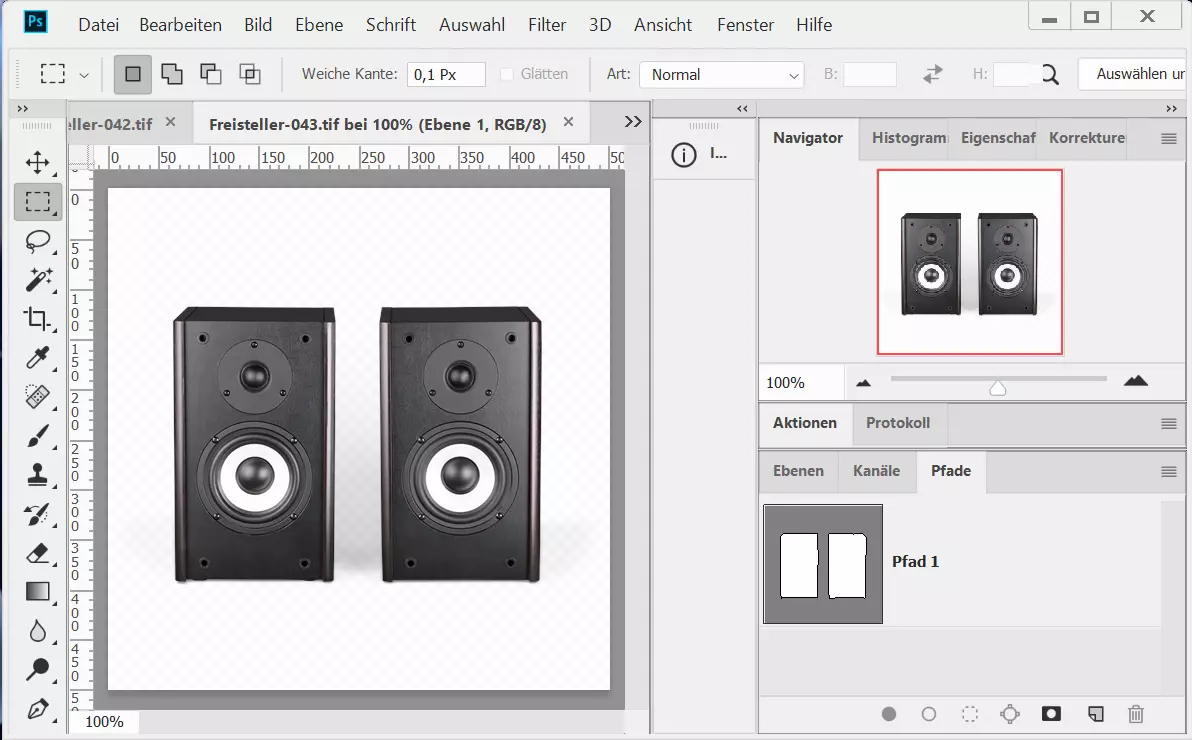Select the Pfad 1 thumbnail
1192x740 pixels.
tap(823, 564)
